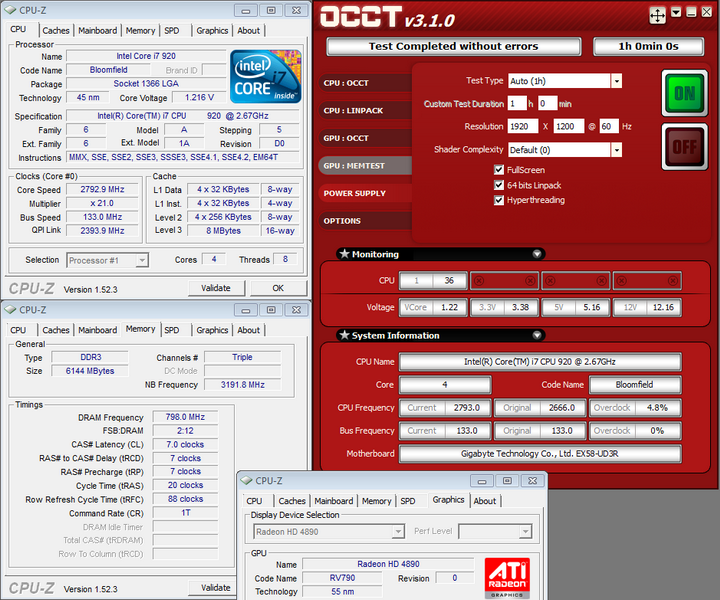Click the refresh rate field showing 60

pos(609,126)
